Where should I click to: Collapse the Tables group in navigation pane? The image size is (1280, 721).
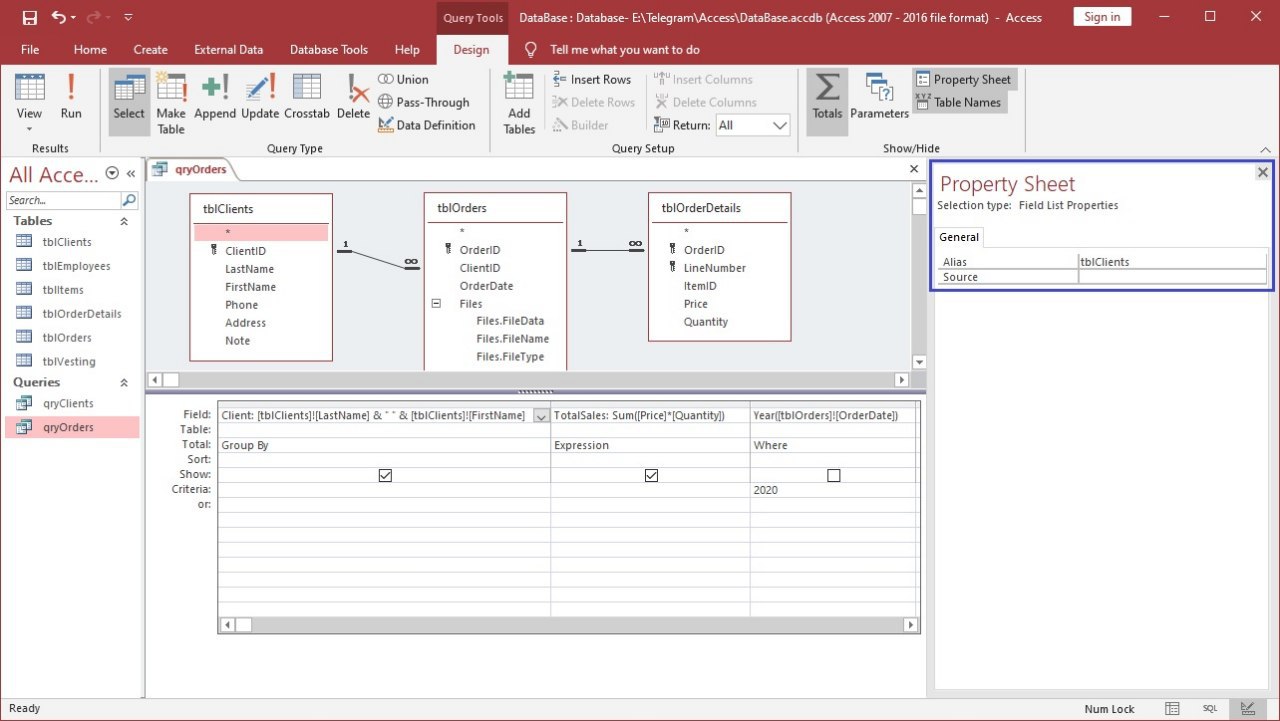coord(124,221)
